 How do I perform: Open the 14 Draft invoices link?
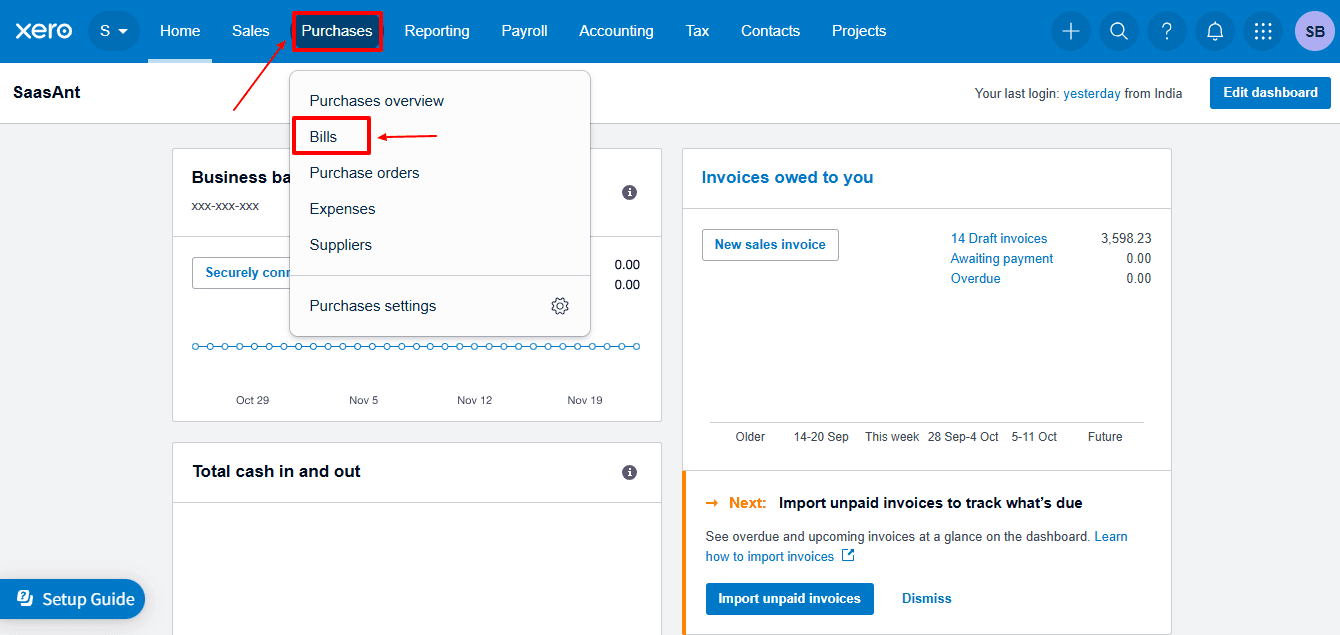coord(999,239)
